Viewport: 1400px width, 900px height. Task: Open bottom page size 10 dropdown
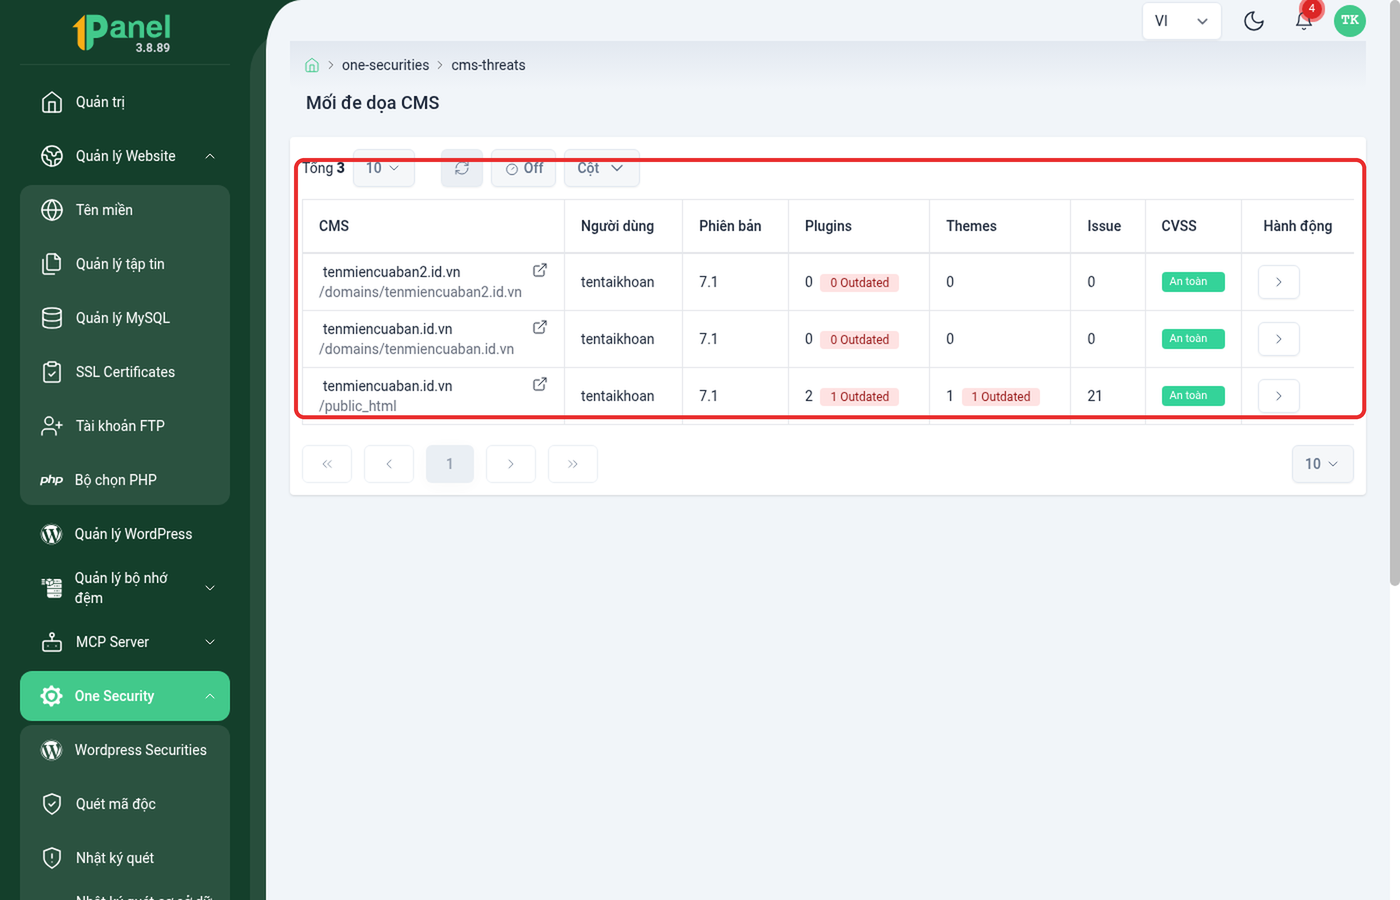[1322, 464]
